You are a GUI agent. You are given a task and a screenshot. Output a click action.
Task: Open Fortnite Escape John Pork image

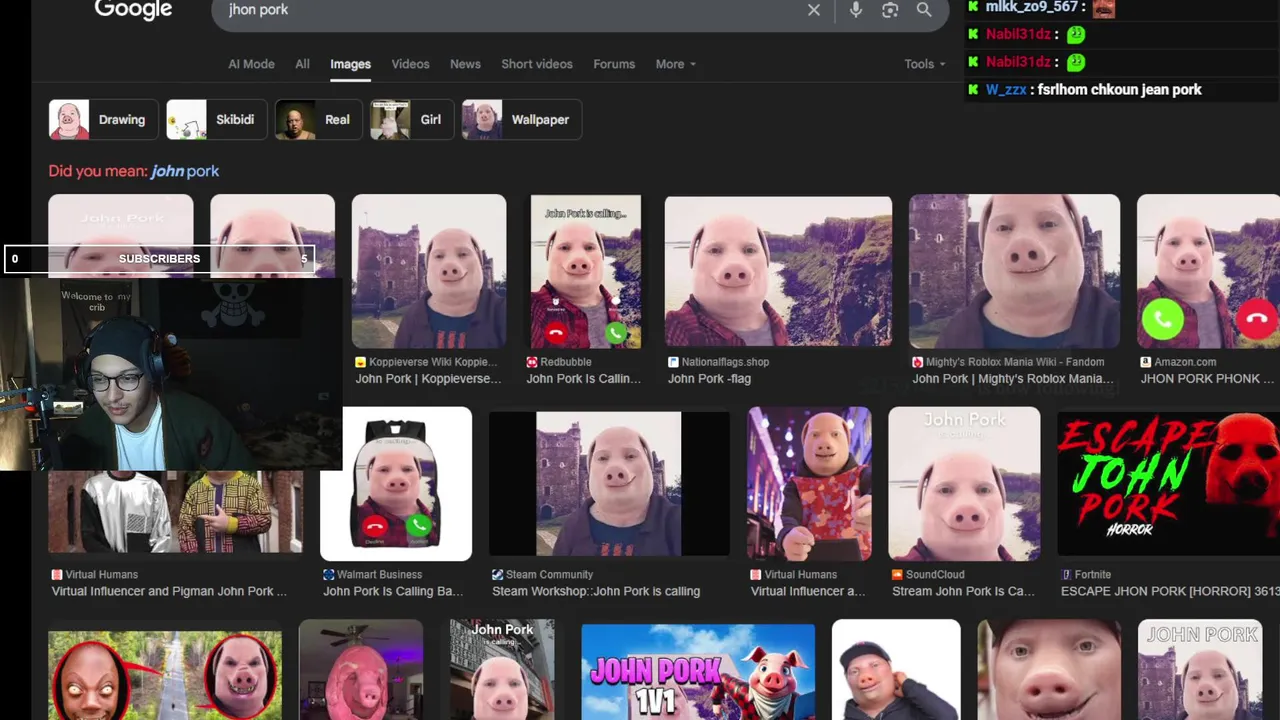pos(1168,484)
